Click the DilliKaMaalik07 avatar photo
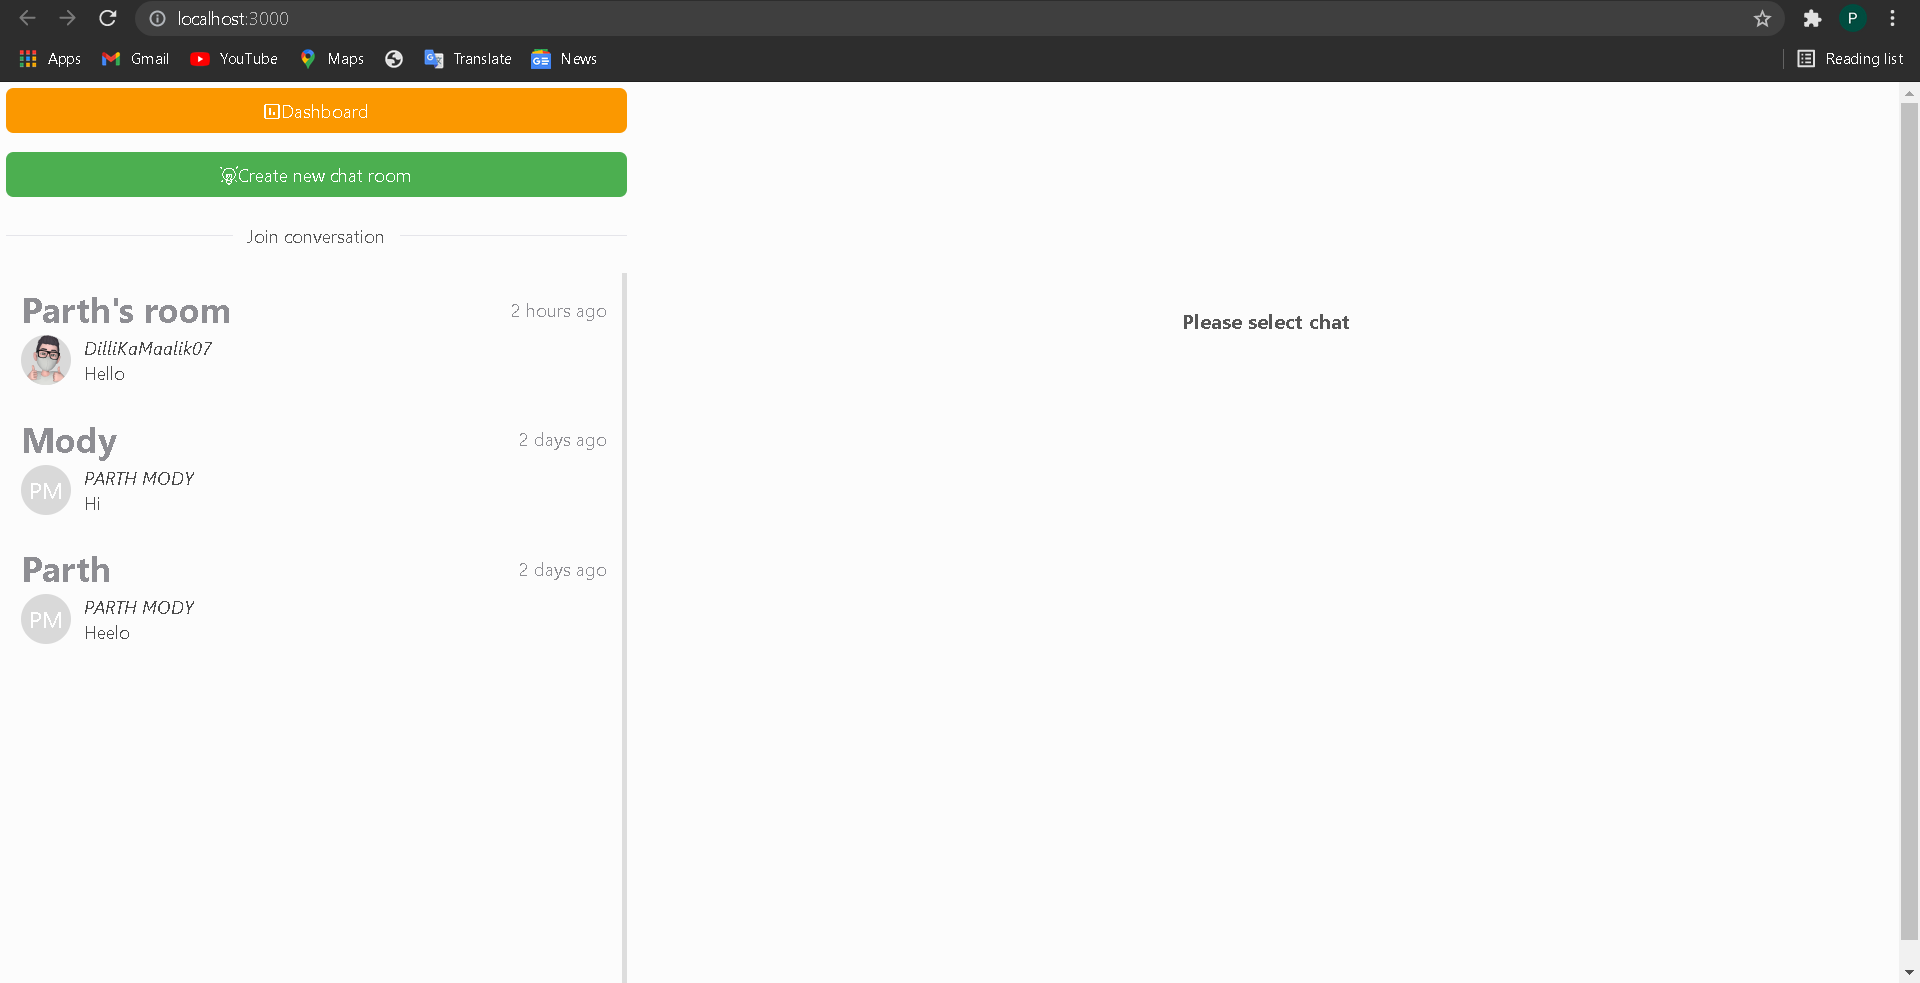This screenshot has height=983, width=1920. (46, 360)
